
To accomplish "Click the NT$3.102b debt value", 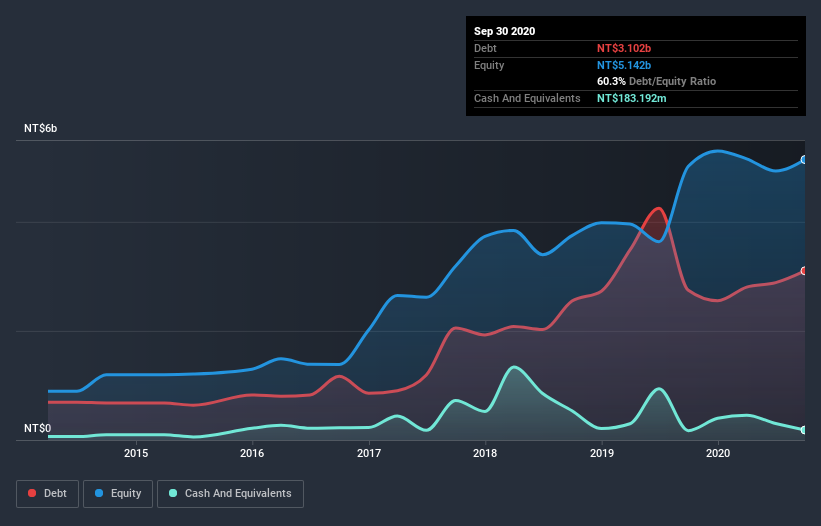I will pos(624,48).
